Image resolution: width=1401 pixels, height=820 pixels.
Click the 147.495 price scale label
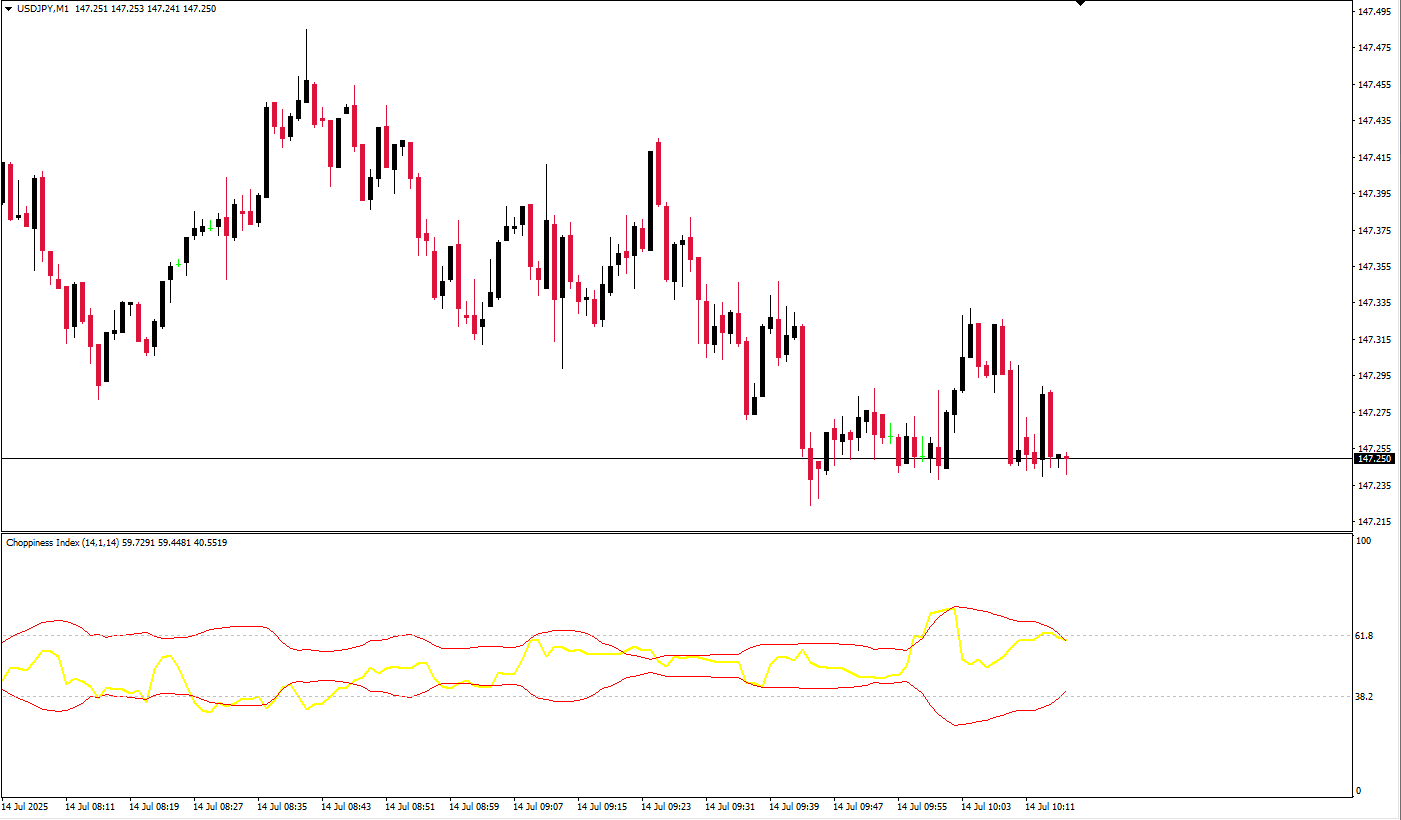1372,12
